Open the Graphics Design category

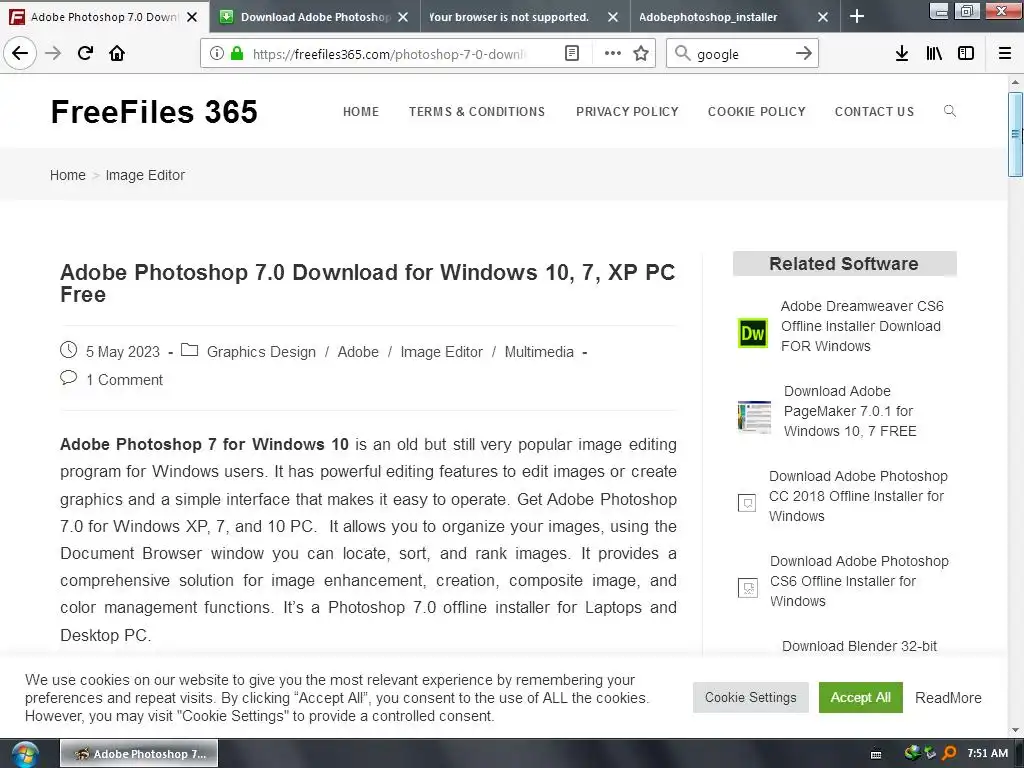coord(261,352)
